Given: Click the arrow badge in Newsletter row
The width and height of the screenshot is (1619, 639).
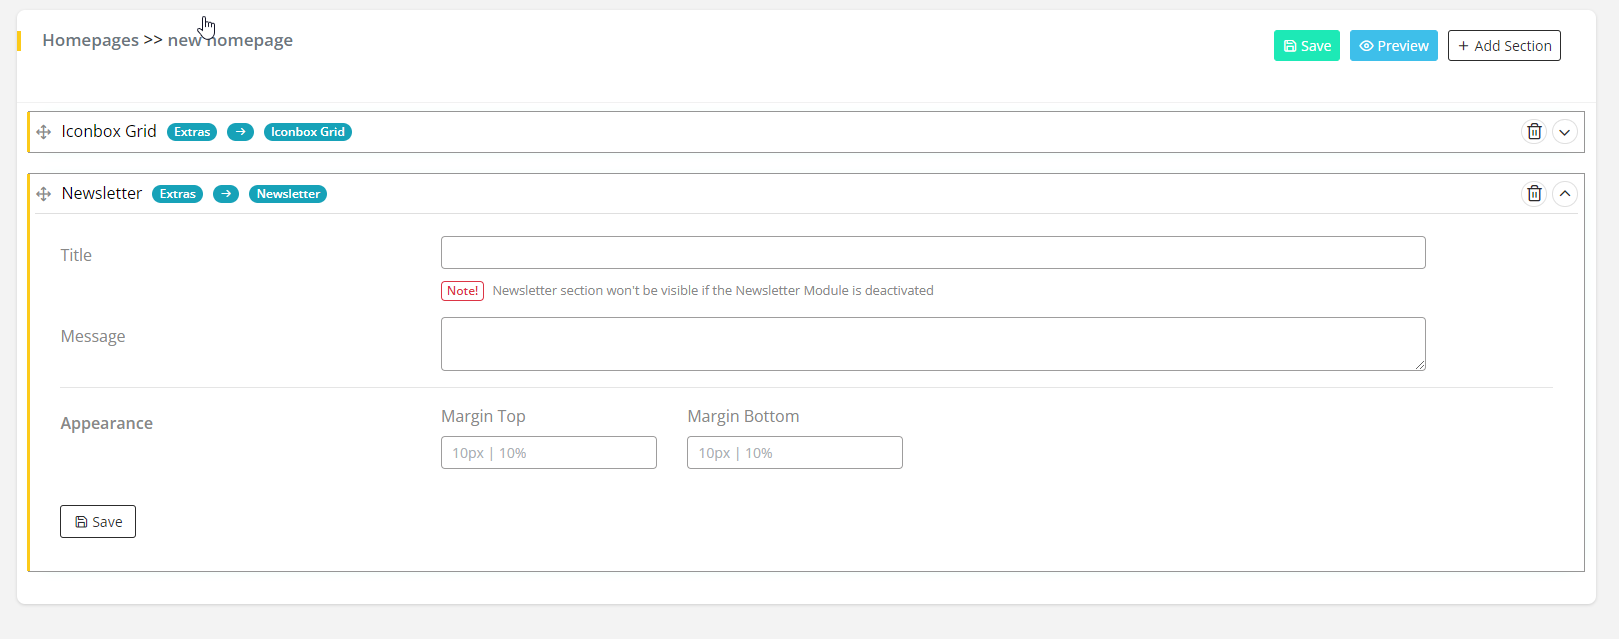Looking at the screenshot, I should (226, 194).
